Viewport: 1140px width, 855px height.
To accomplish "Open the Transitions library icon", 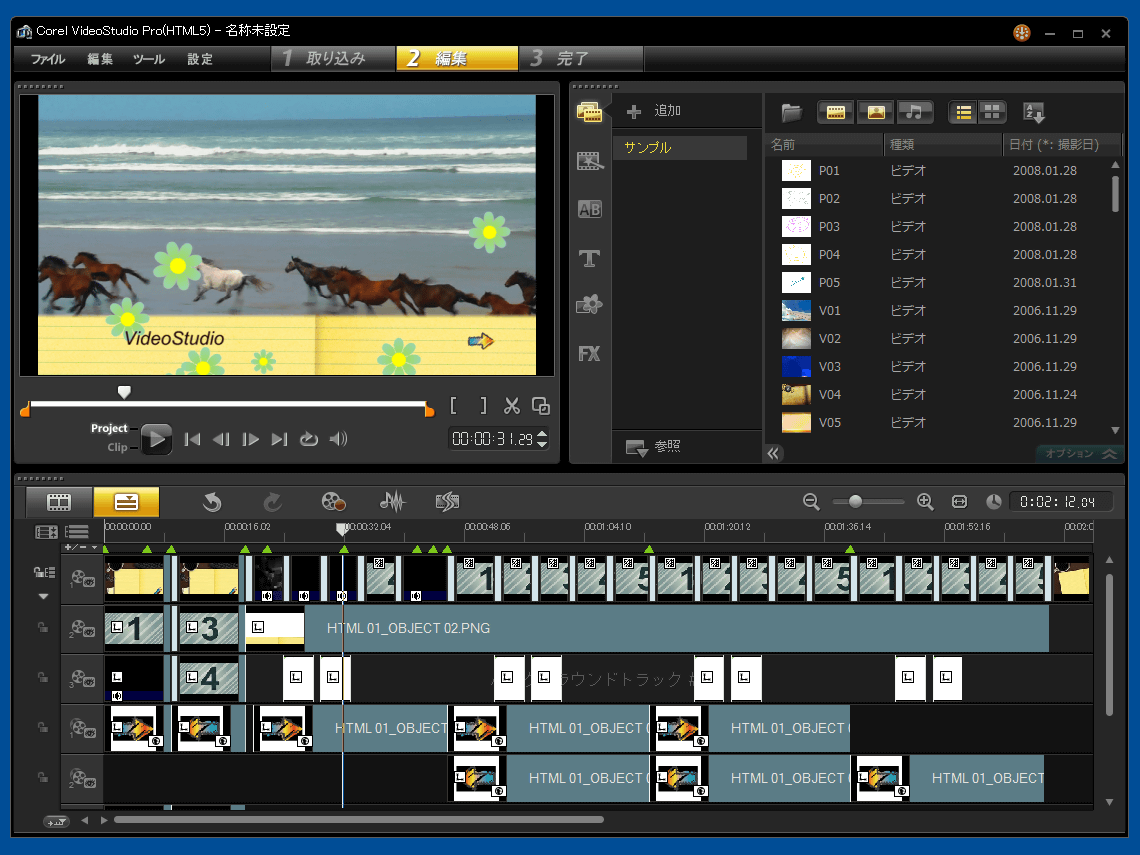I will point(590,161).
